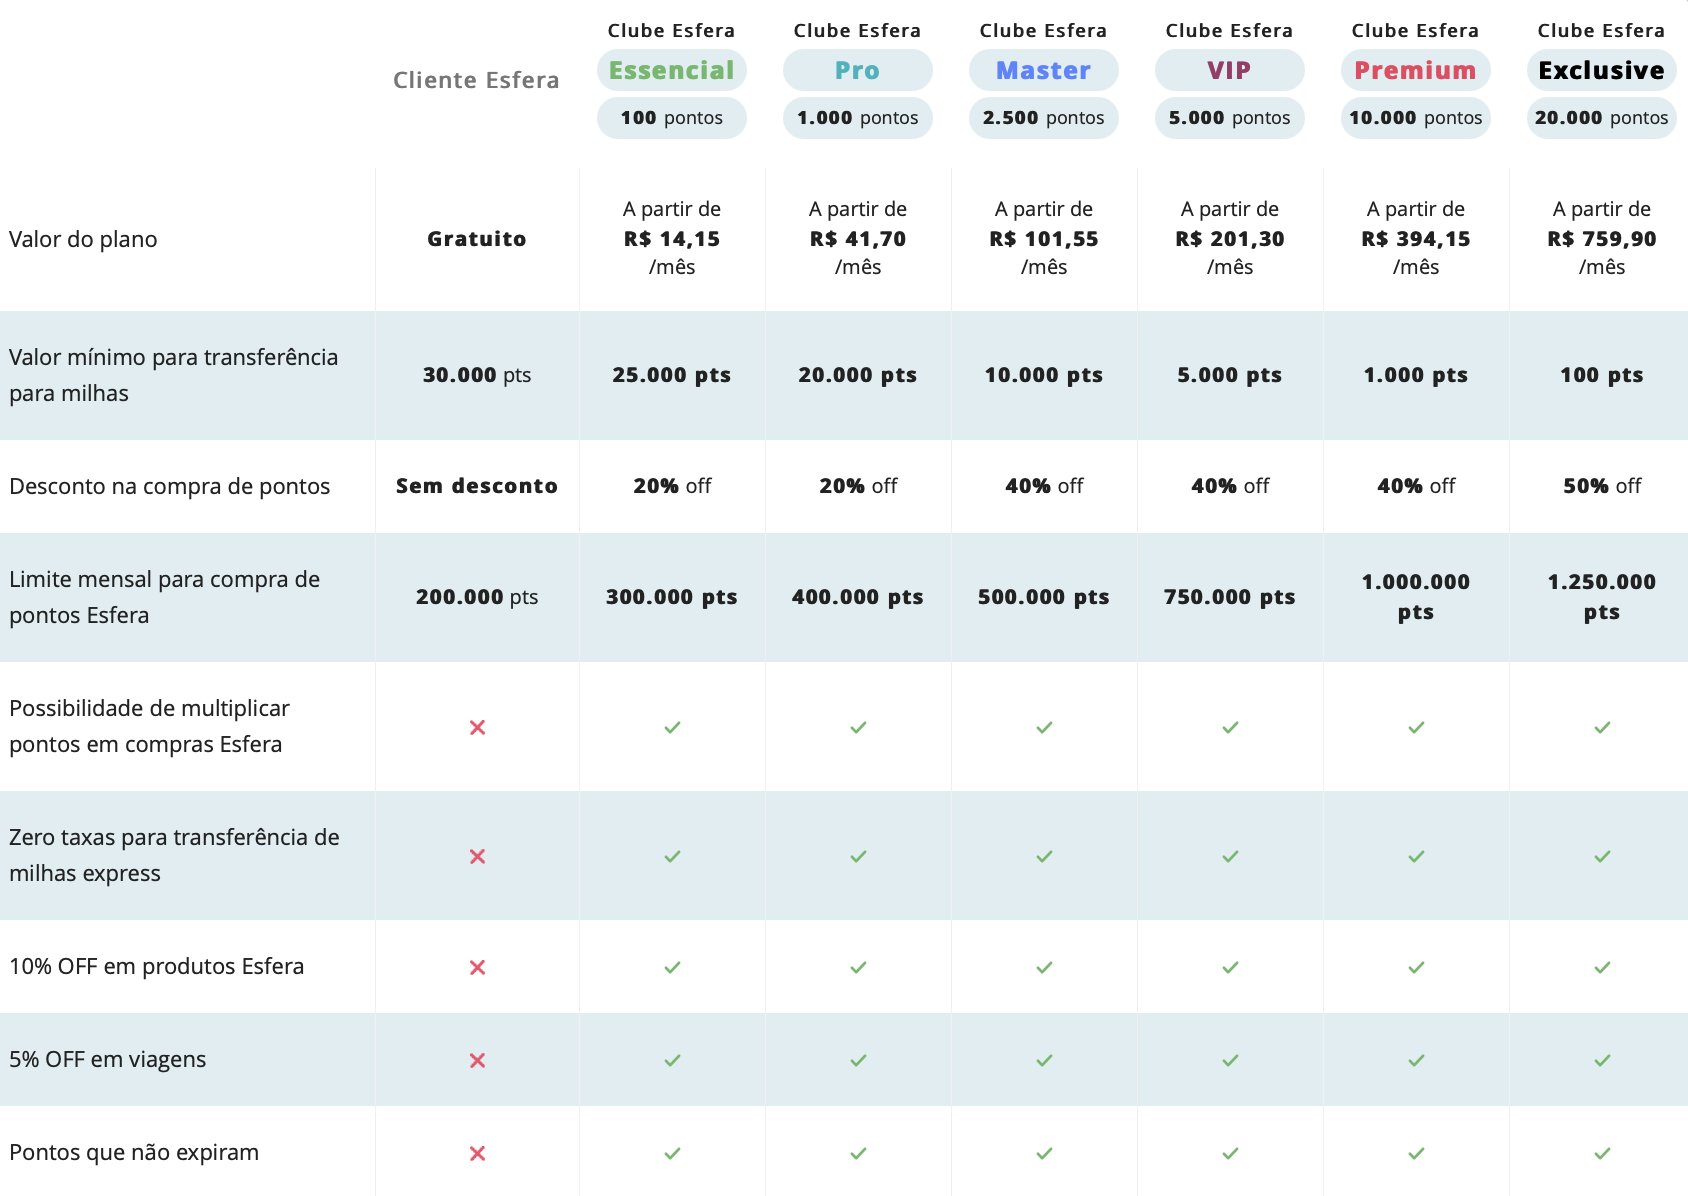Click the red X for Zero taxas row
The height and width of the screenshot is (1196, 1688).
477,856
